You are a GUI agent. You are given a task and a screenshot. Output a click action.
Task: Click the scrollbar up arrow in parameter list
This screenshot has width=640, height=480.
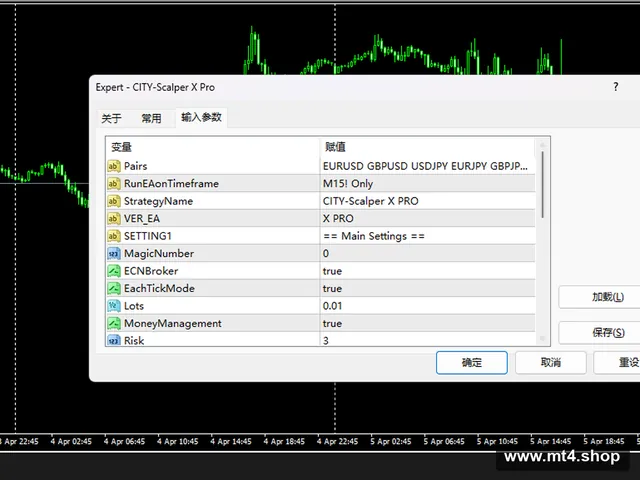point(542,145)
